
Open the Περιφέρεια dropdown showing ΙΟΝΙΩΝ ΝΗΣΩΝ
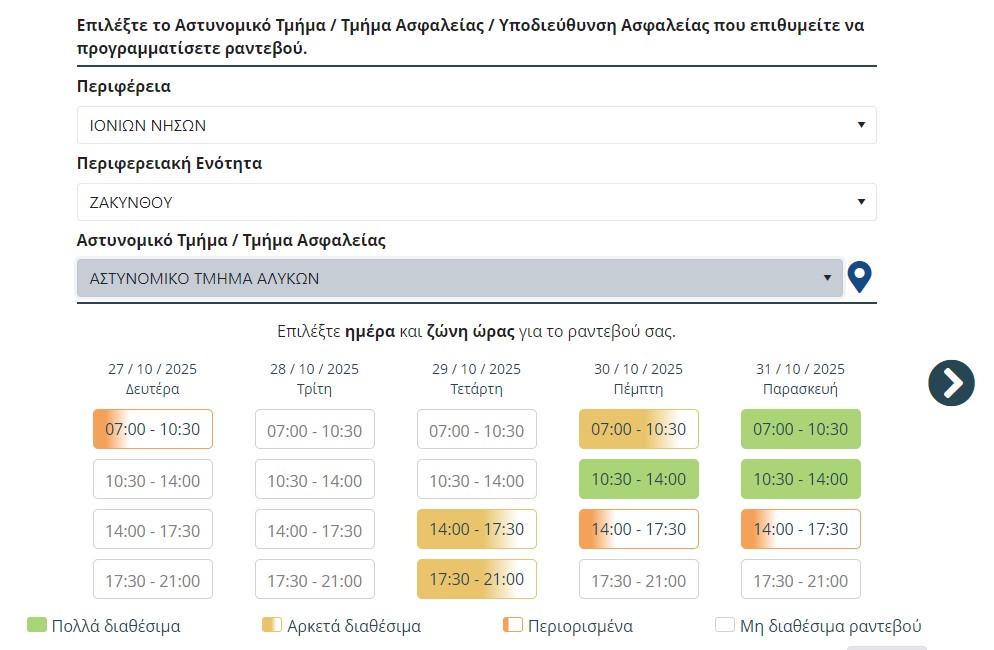476,125
